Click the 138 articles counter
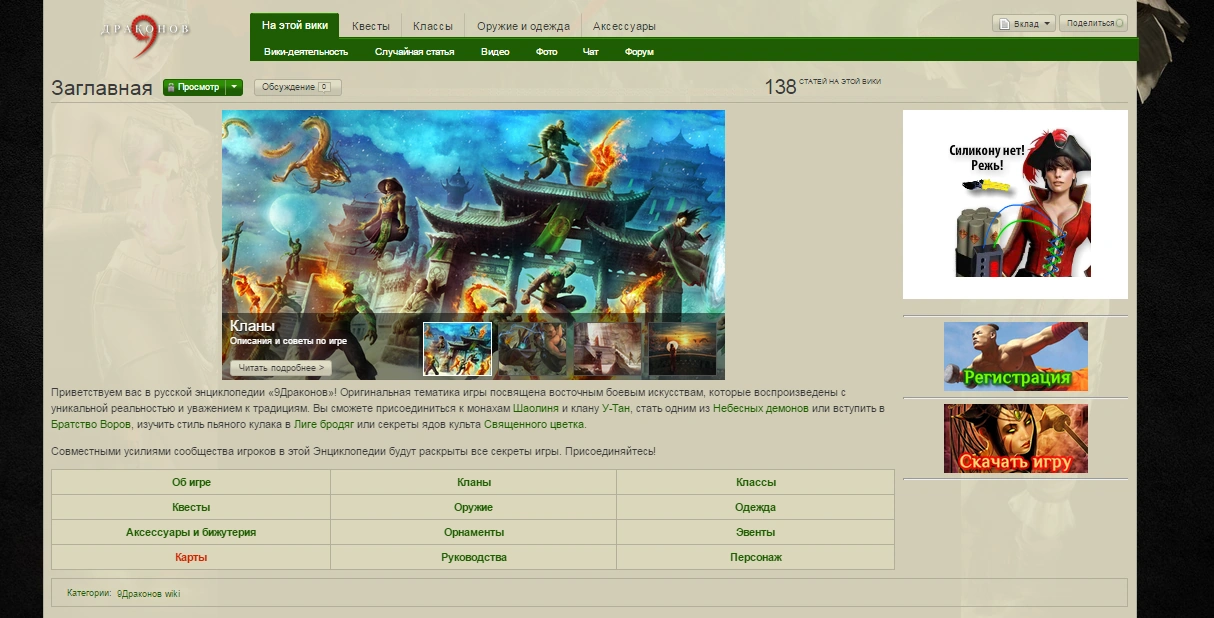1214x618 pixels. coord(823,86)
